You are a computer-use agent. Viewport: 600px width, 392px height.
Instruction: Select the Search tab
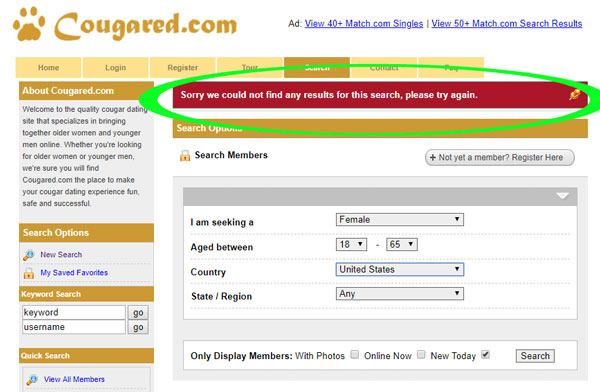(317, 68)
